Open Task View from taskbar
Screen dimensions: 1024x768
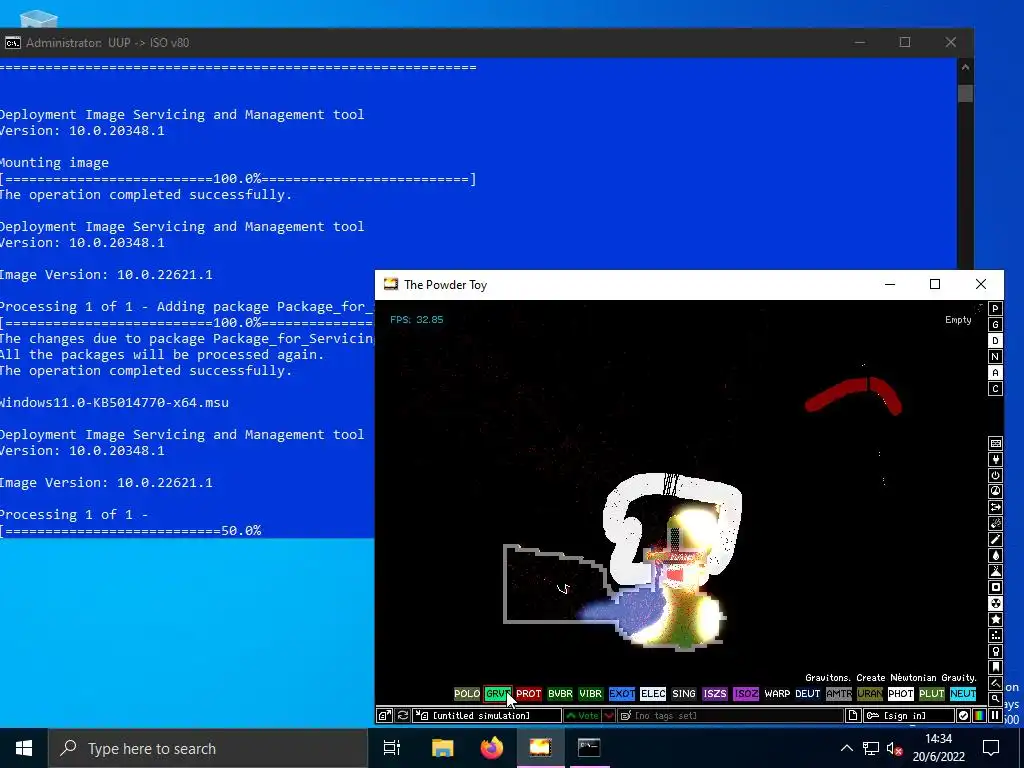392,748
